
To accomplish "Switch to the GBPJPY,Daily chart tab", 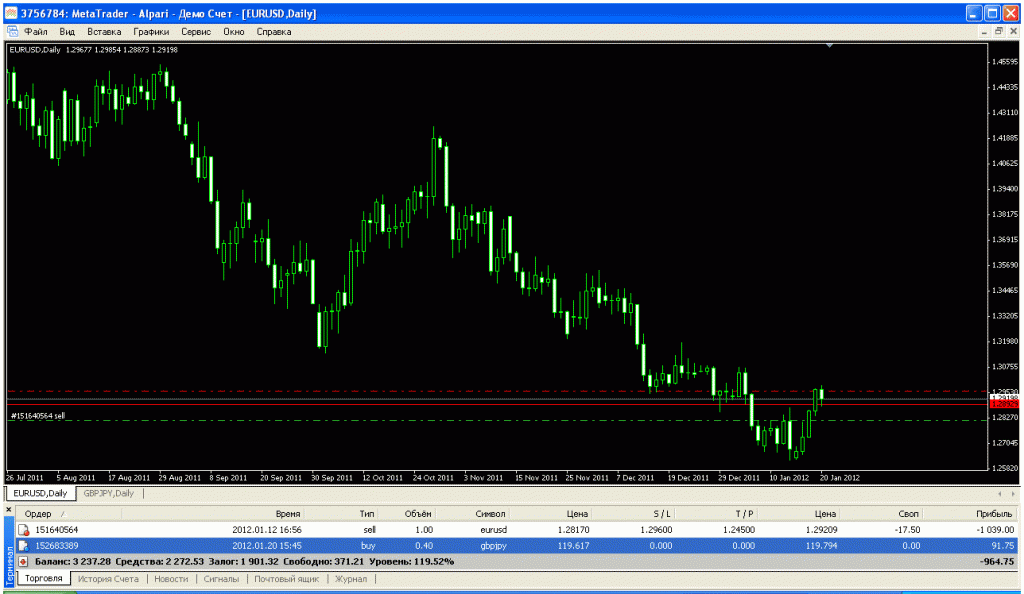I will (x=110, y=493).
